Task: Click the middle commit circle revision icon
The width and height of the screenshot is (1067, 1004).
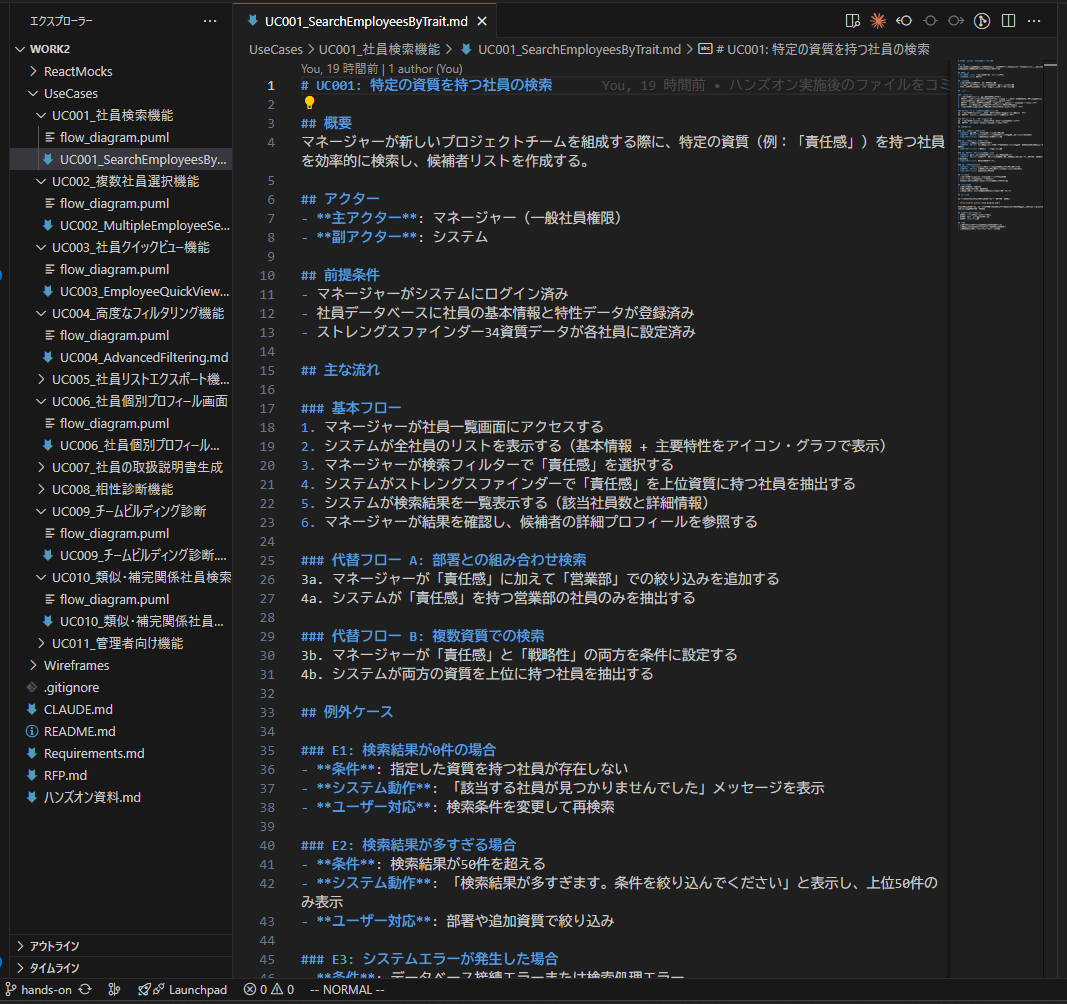Action: pyautogui.click(x=930, y=21)
